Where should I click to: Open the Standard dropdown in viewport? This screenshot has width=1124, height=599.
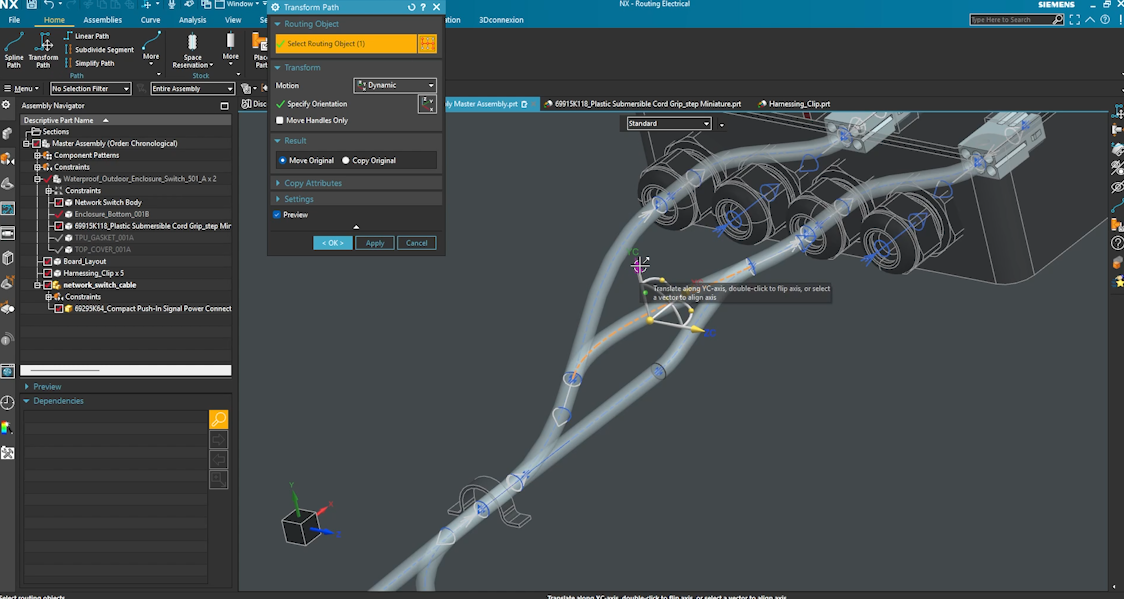668,124
